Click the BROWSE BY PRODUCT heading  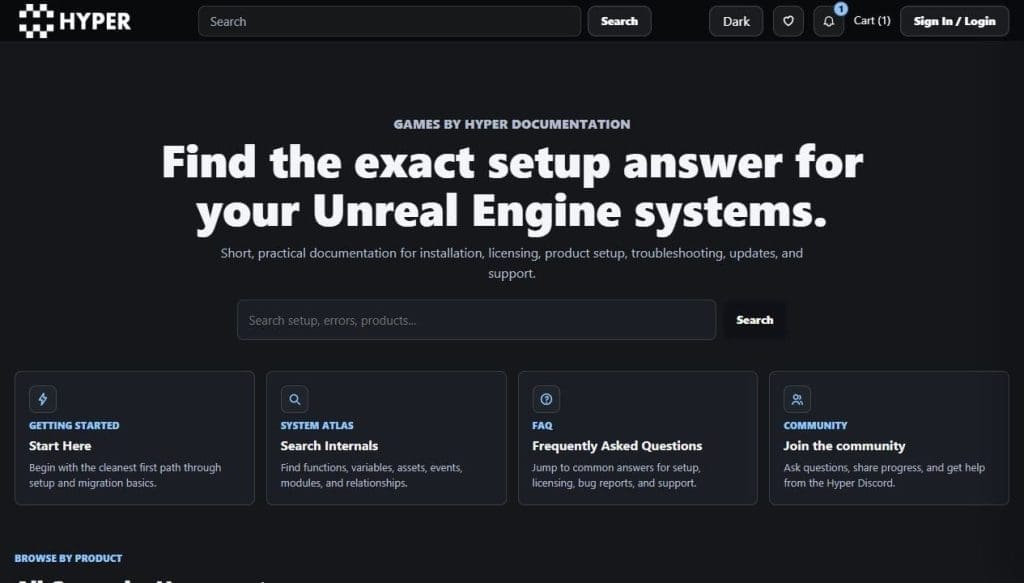[x=69, y=558]
